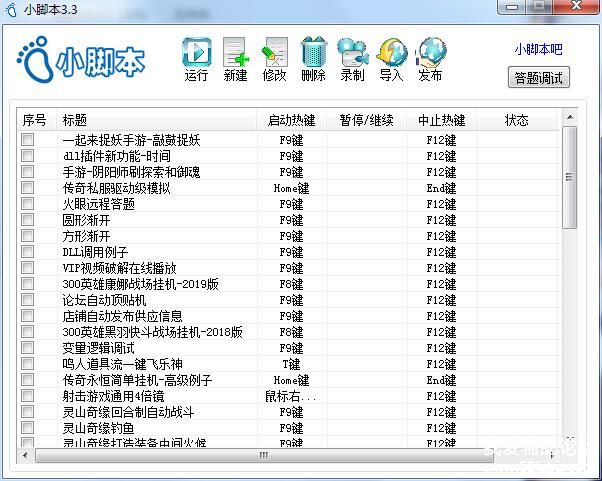
Task: Click the 暂停/继续 column header
Action: (367, 120)
